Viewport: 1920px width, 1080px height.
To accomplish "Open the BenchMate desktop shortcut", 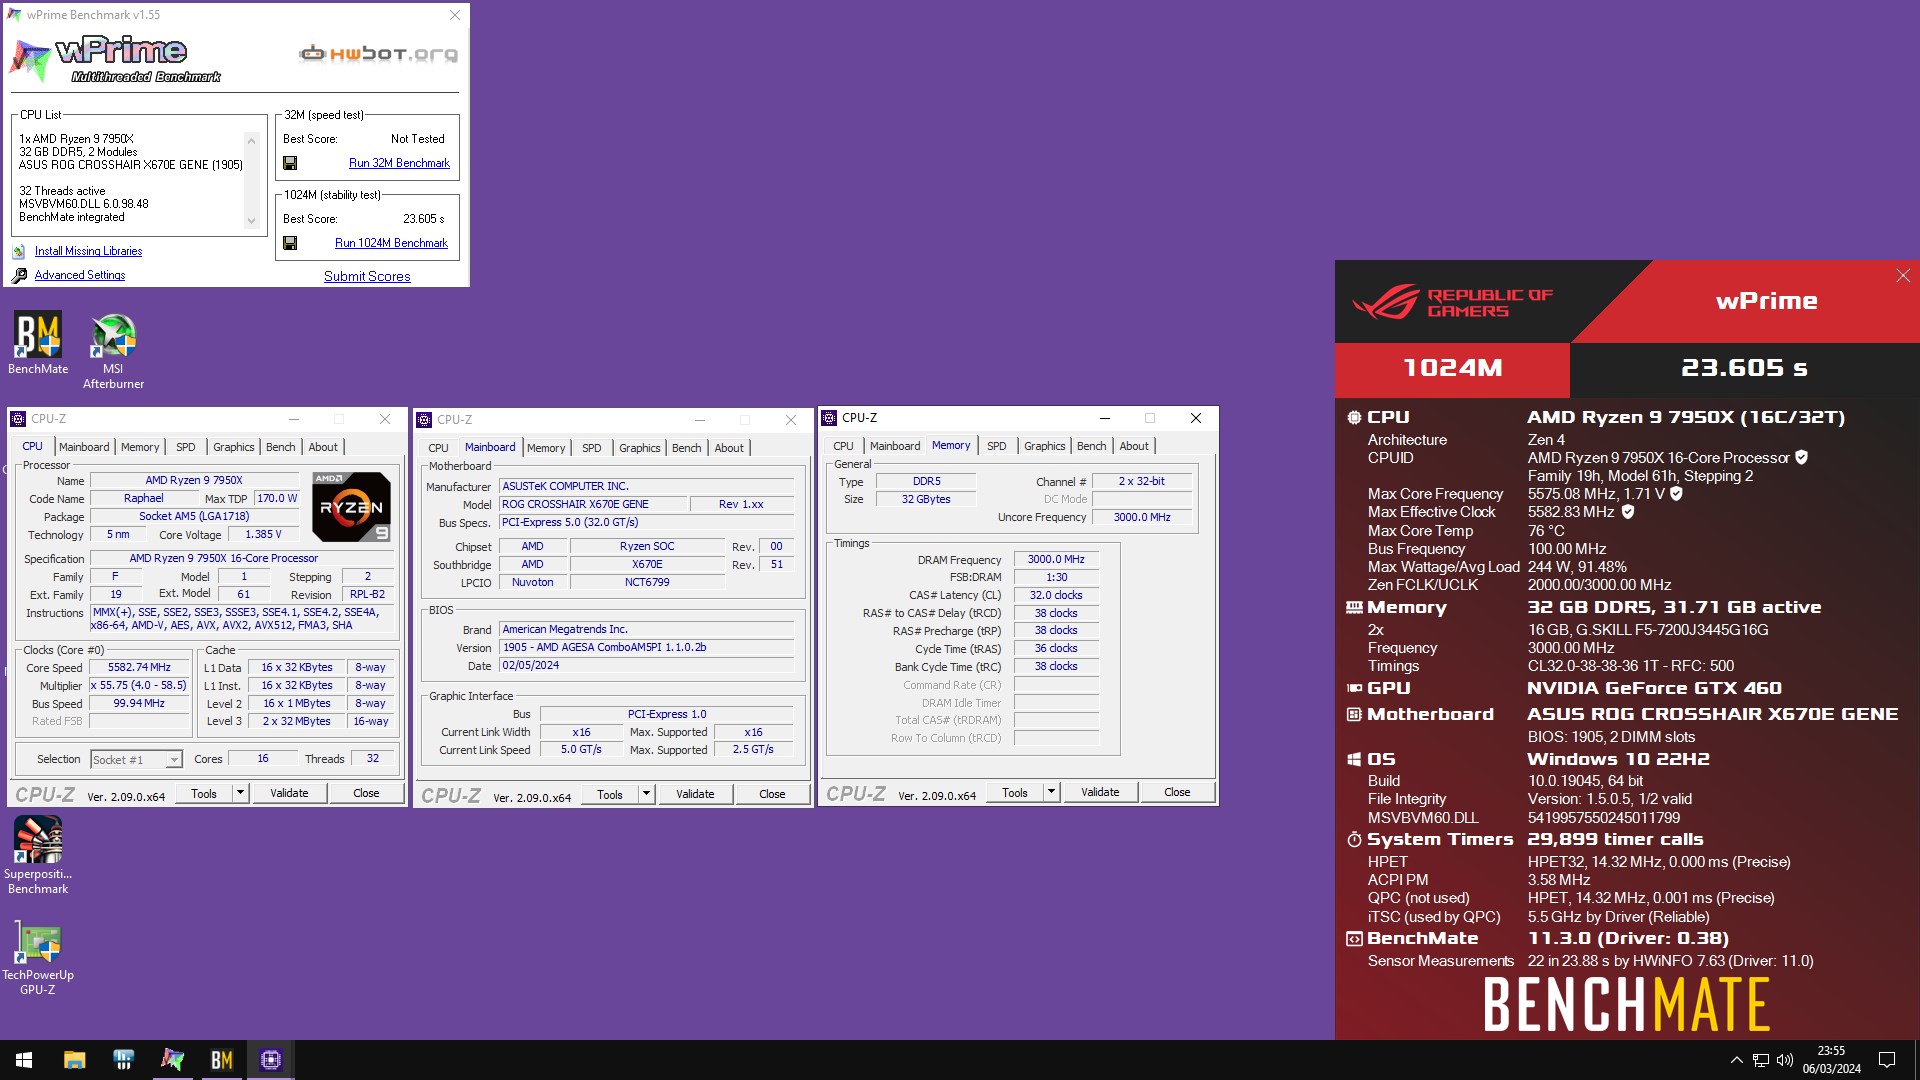I will click(38, 343).
